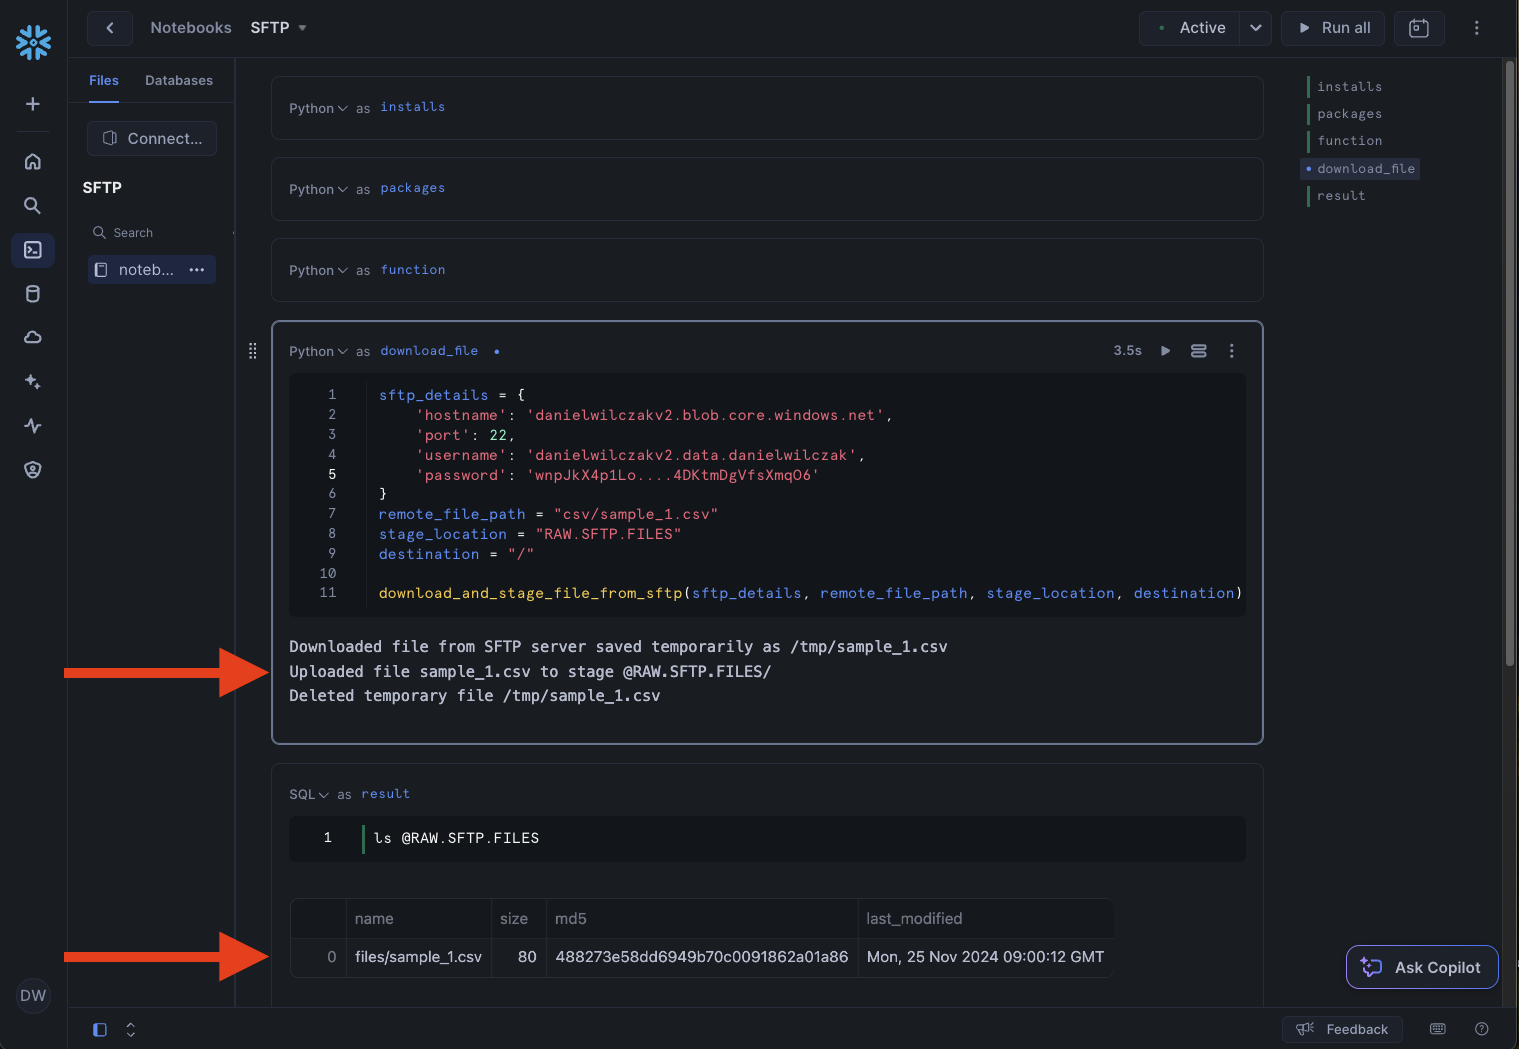Open the Projects notebook icon in sidebar
The width and height of the screenshot is (1519, 1049).
coord(33,250)
